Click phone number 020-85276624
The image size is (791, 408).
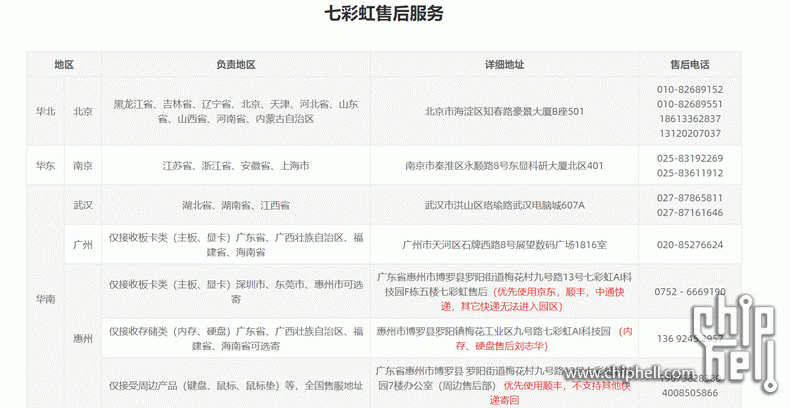690,245
